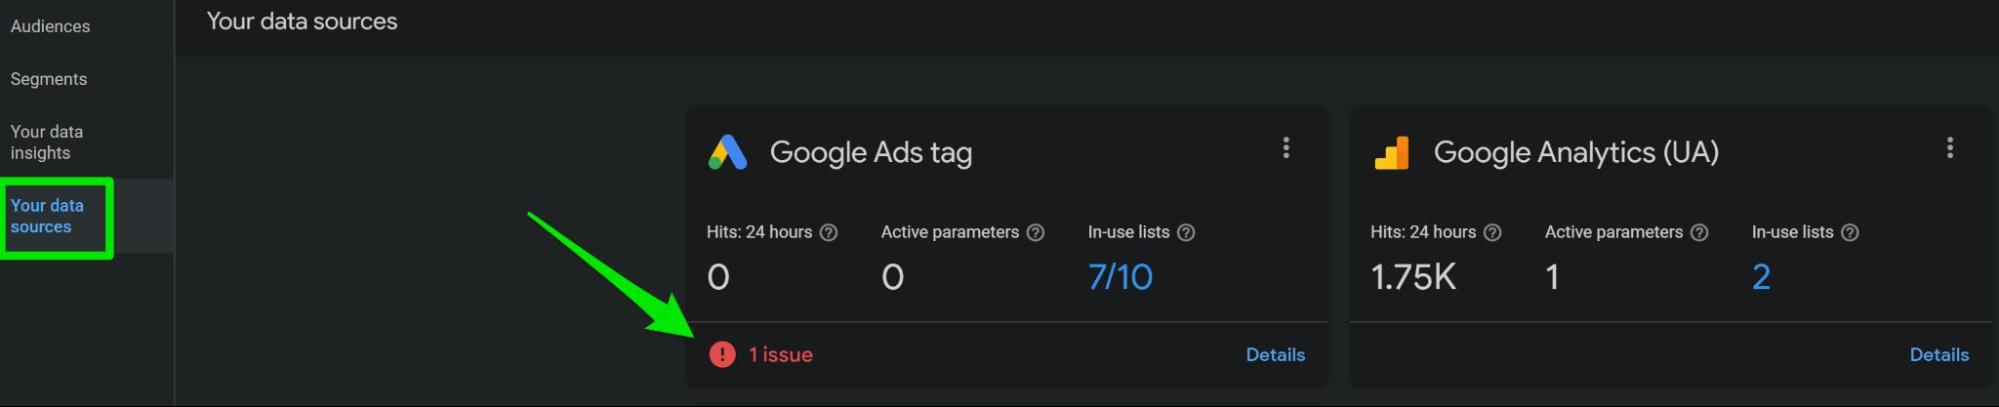Open the 2 in-use lists link
Viewport: 1999px width, 407px height.
[x=1761, y=277]
